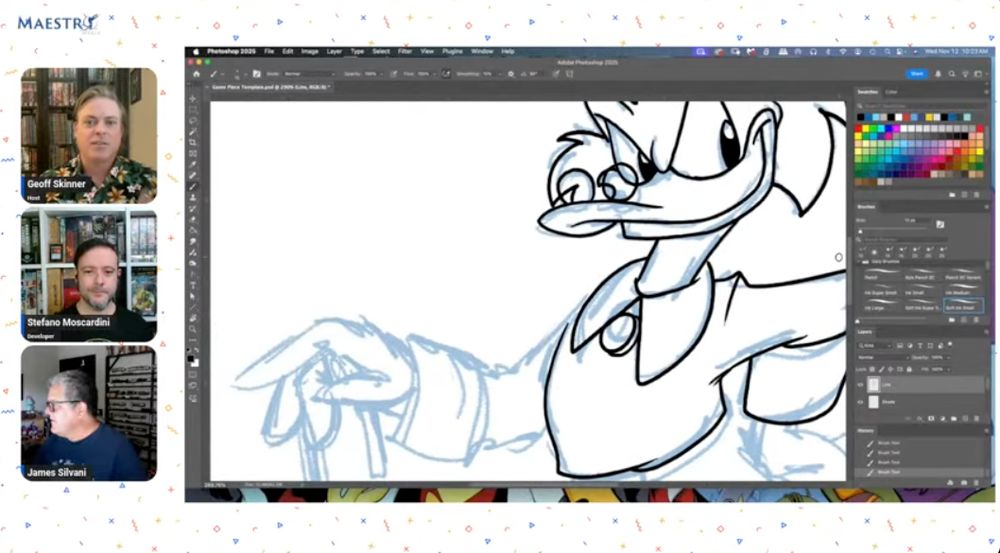This screenshot has width=1000, height=553.
Task: Select the Horizontal Type tool
Action: click(x=193, y=285)
